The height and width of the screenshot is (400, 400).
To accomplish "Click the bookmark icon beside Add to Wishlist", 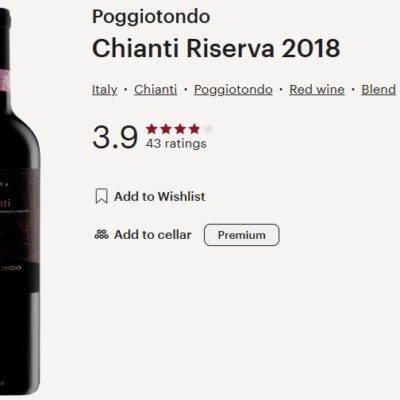I will click(101, 196).
